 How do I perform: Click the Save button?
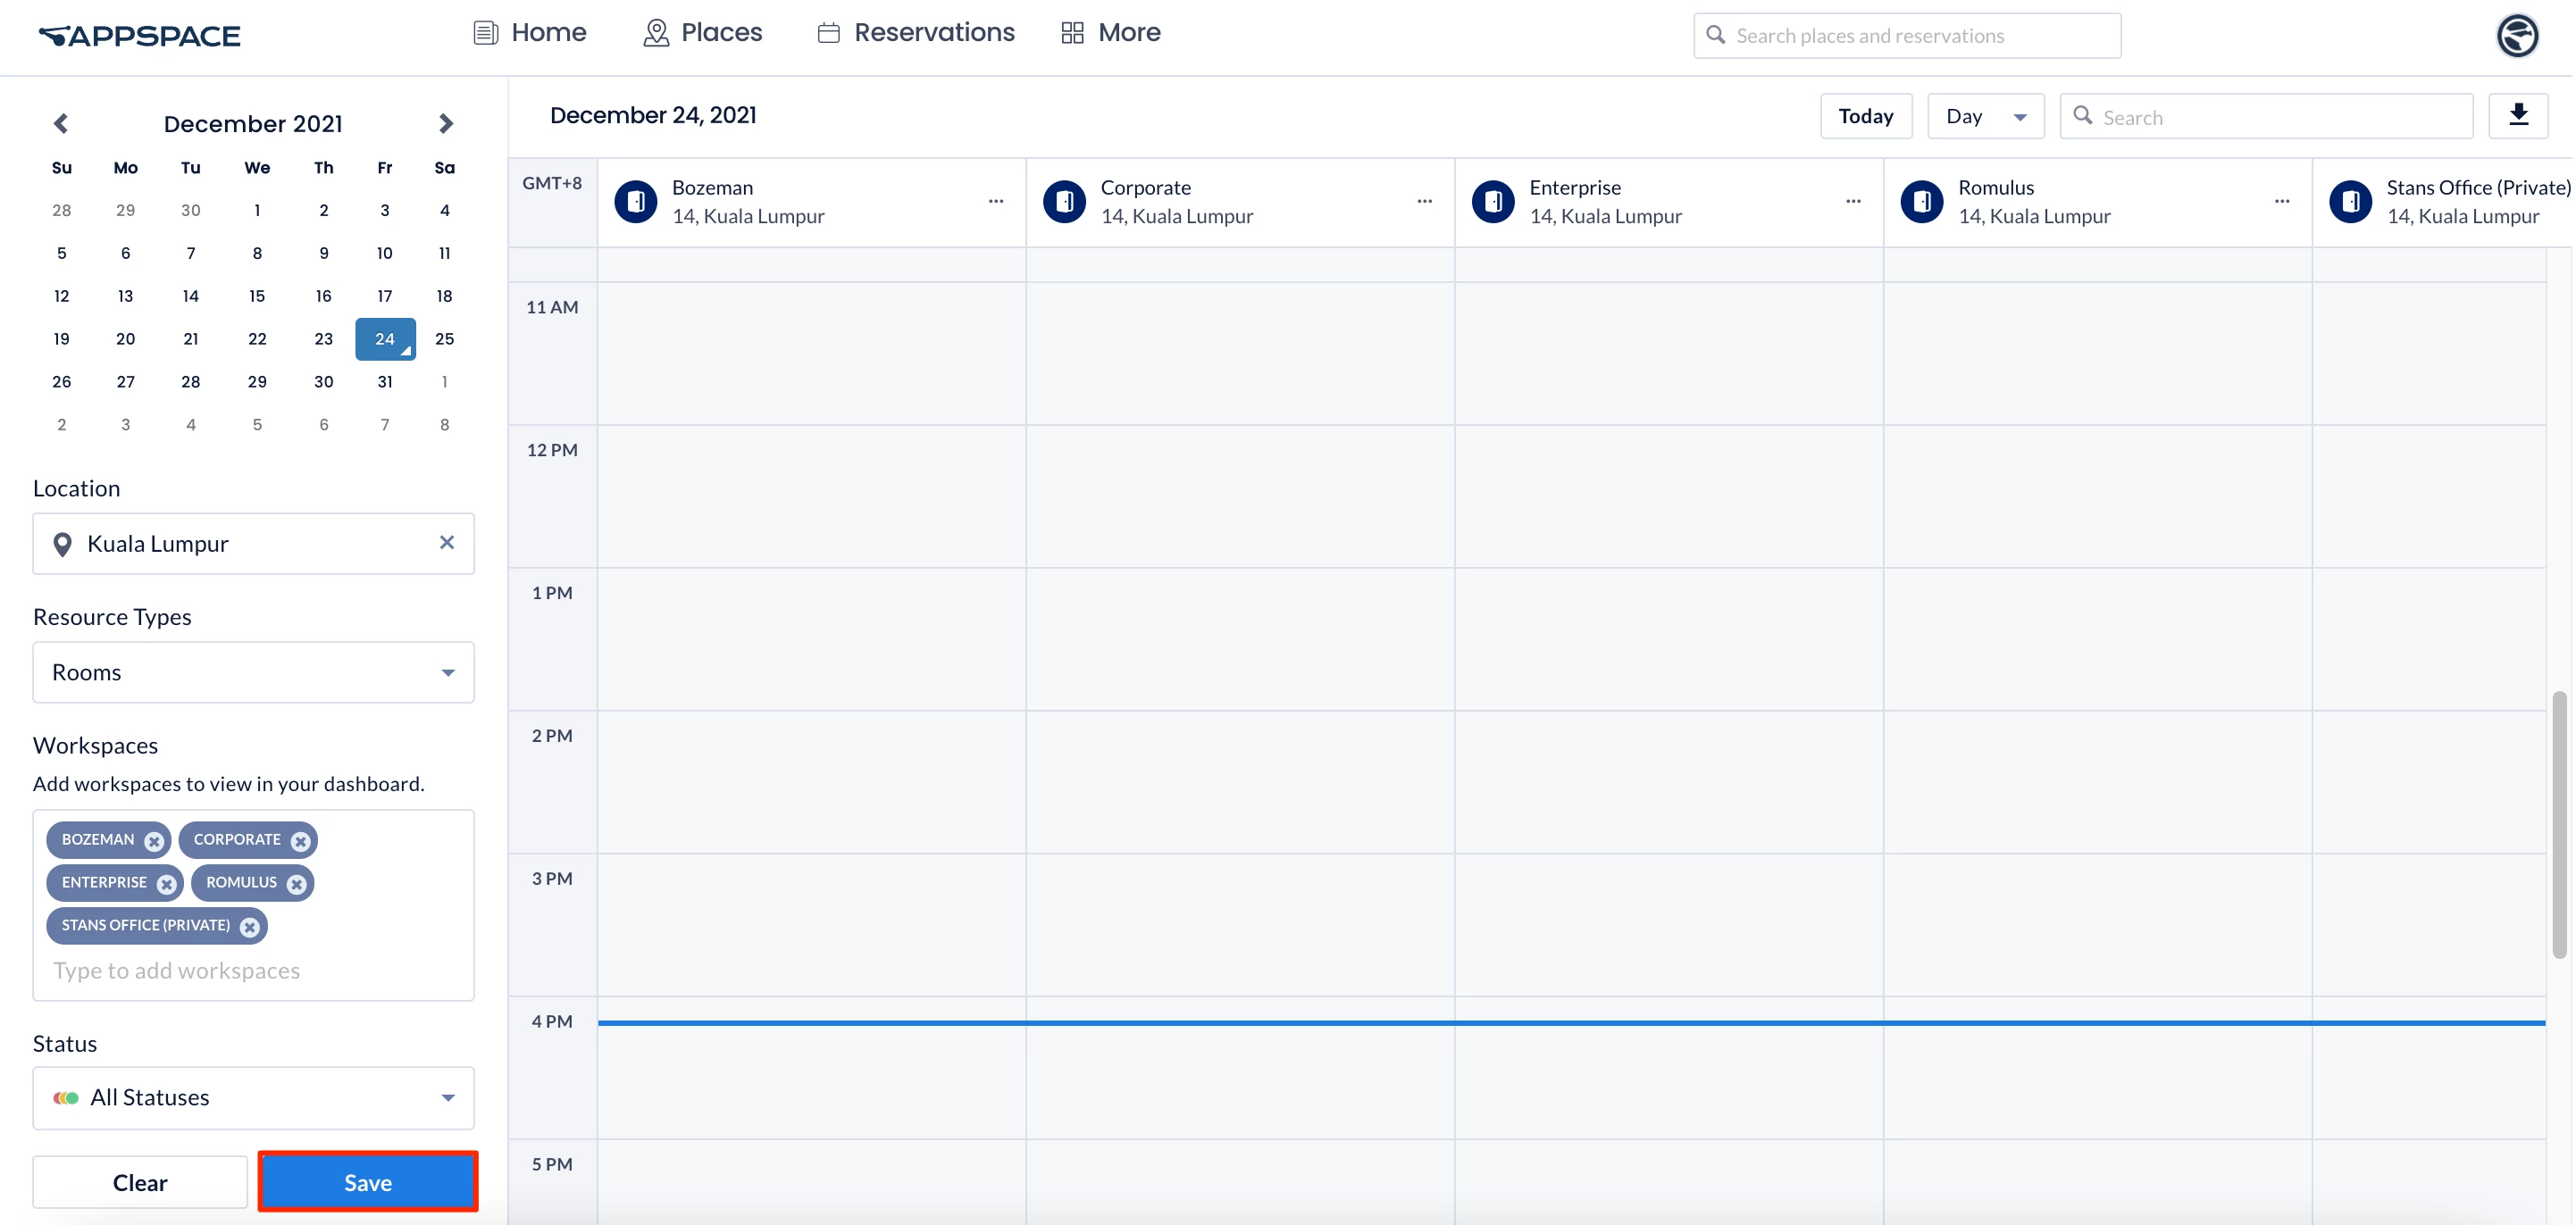click(x=367, y=1182)
